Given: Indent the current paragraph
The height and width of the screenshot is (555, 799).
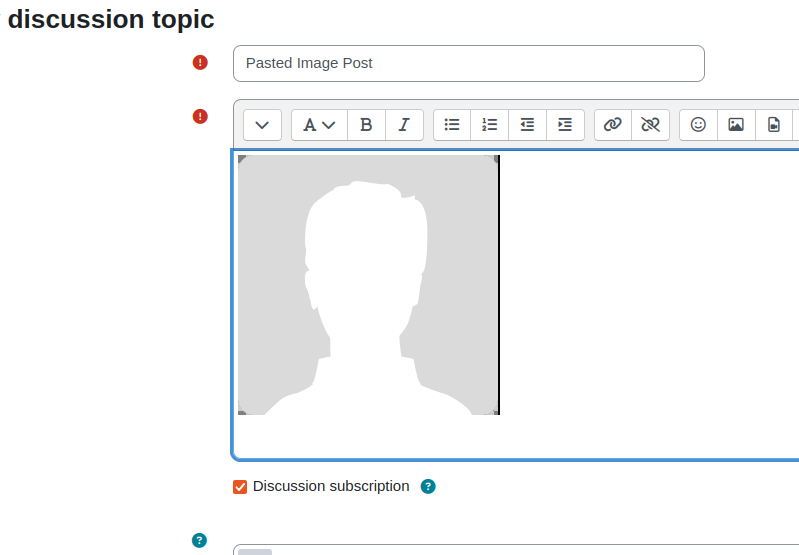Looking at the screenshot, I should (565, 125).
